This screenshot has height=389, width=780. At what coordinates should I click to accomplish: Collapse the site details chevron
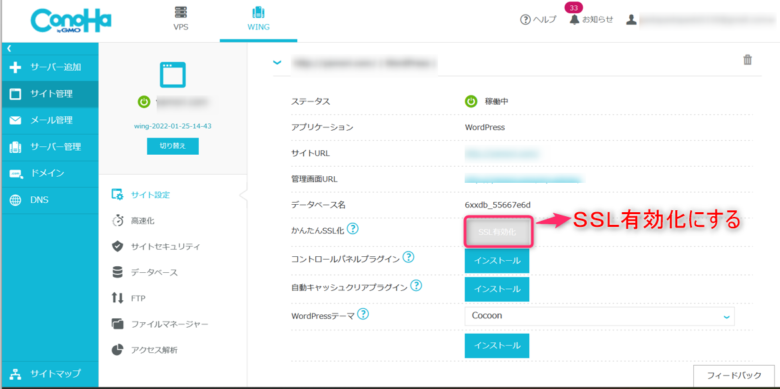coord(277,63)
